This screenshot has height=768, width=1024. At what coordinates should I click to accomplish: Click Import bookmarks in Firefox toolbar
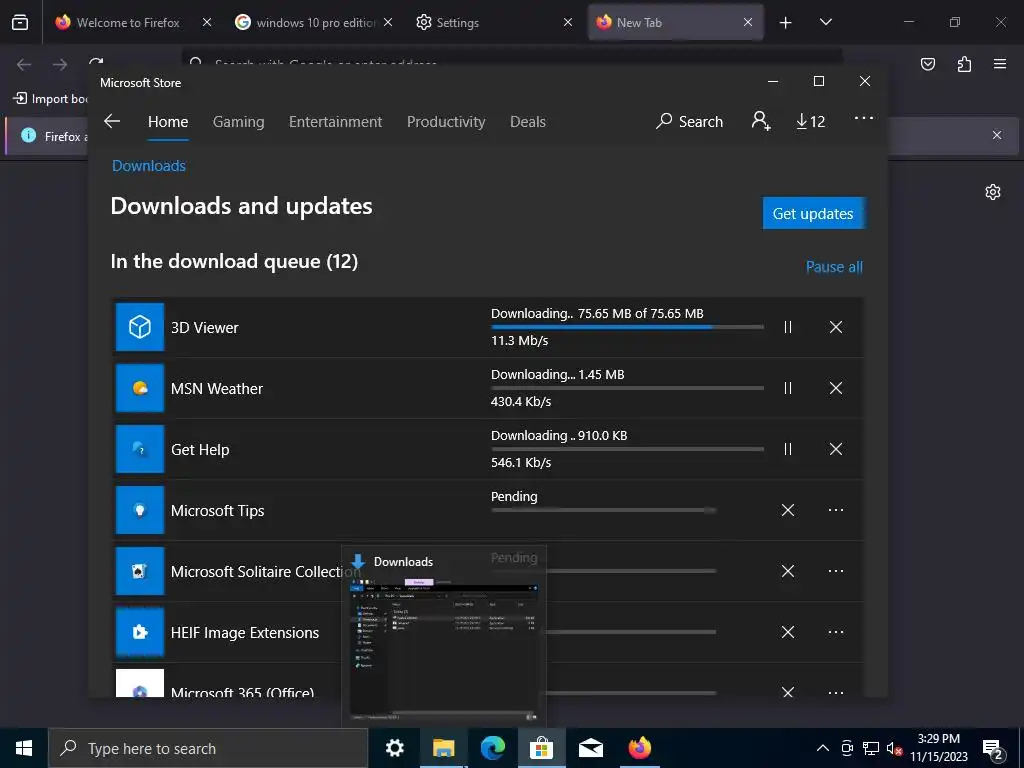click(x=51, y=99)
